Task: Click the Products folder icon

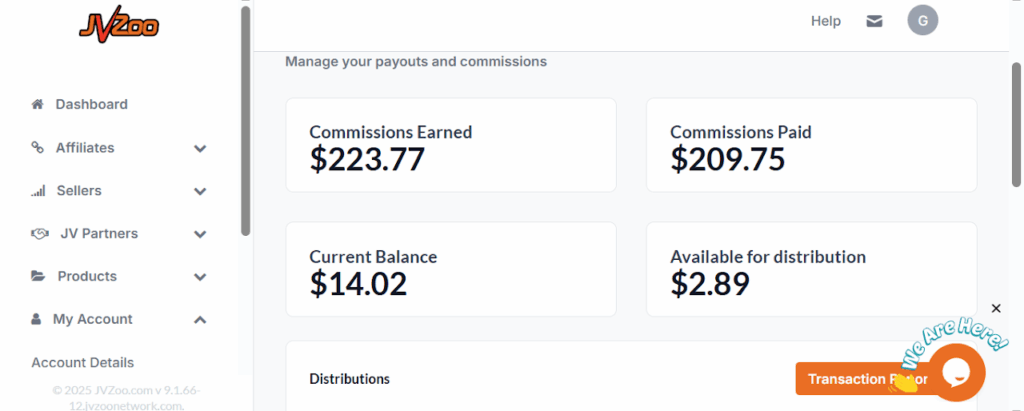Action: coord(38,276)
